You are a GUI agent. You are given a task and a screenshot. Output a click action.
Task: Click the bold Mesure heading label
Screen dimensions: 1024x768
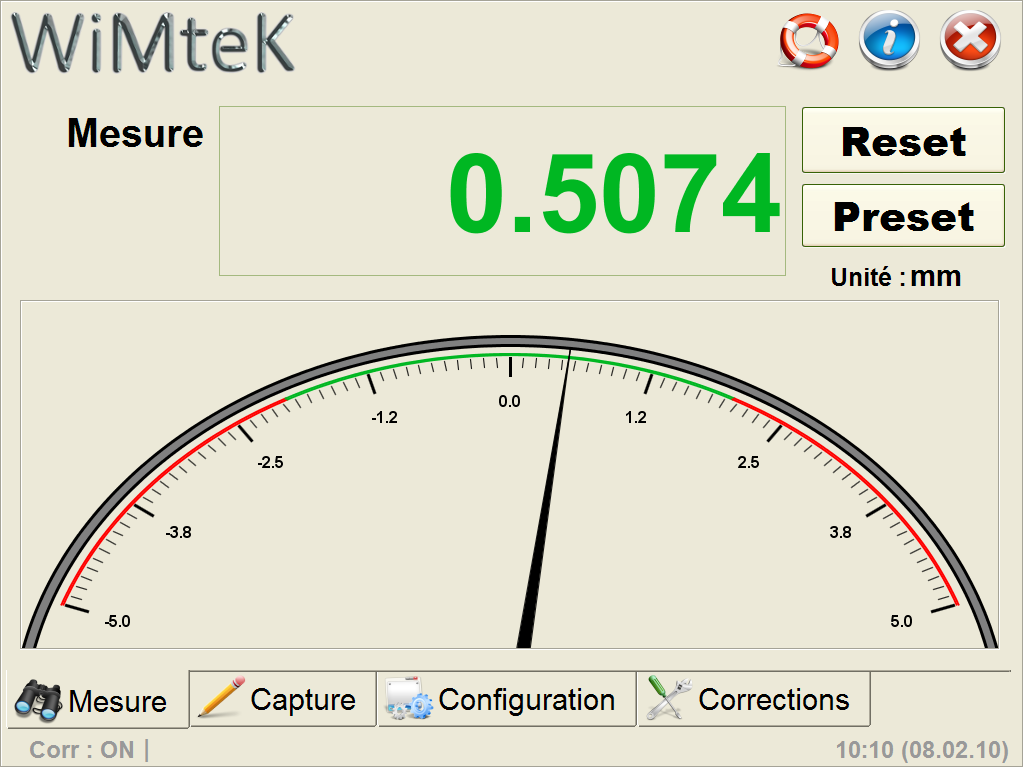tap(135, 133)
